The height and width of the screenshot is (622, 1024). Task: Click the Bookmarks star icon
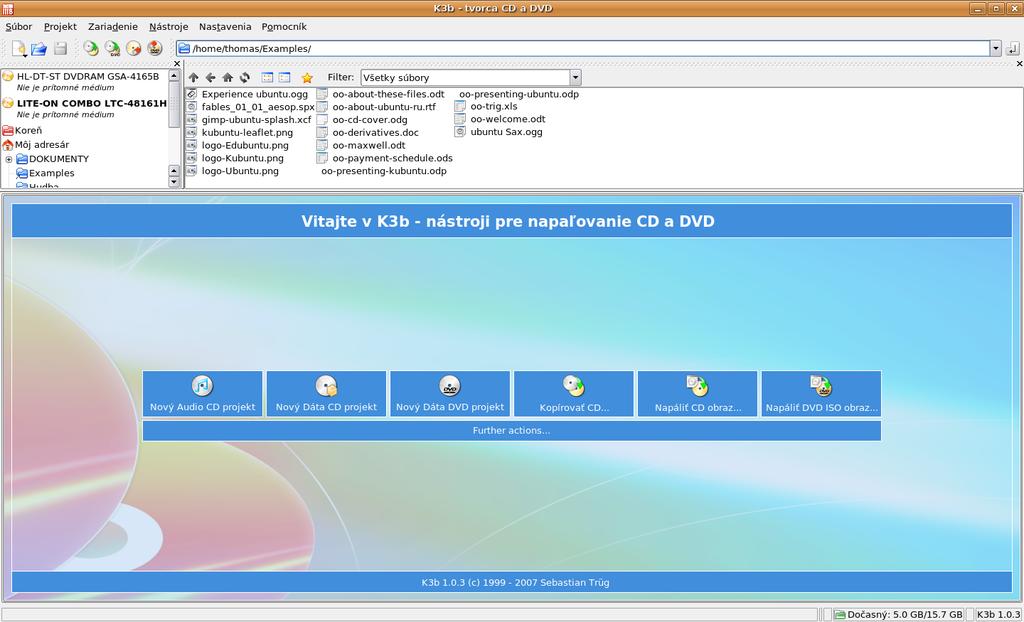coord(307,78)
